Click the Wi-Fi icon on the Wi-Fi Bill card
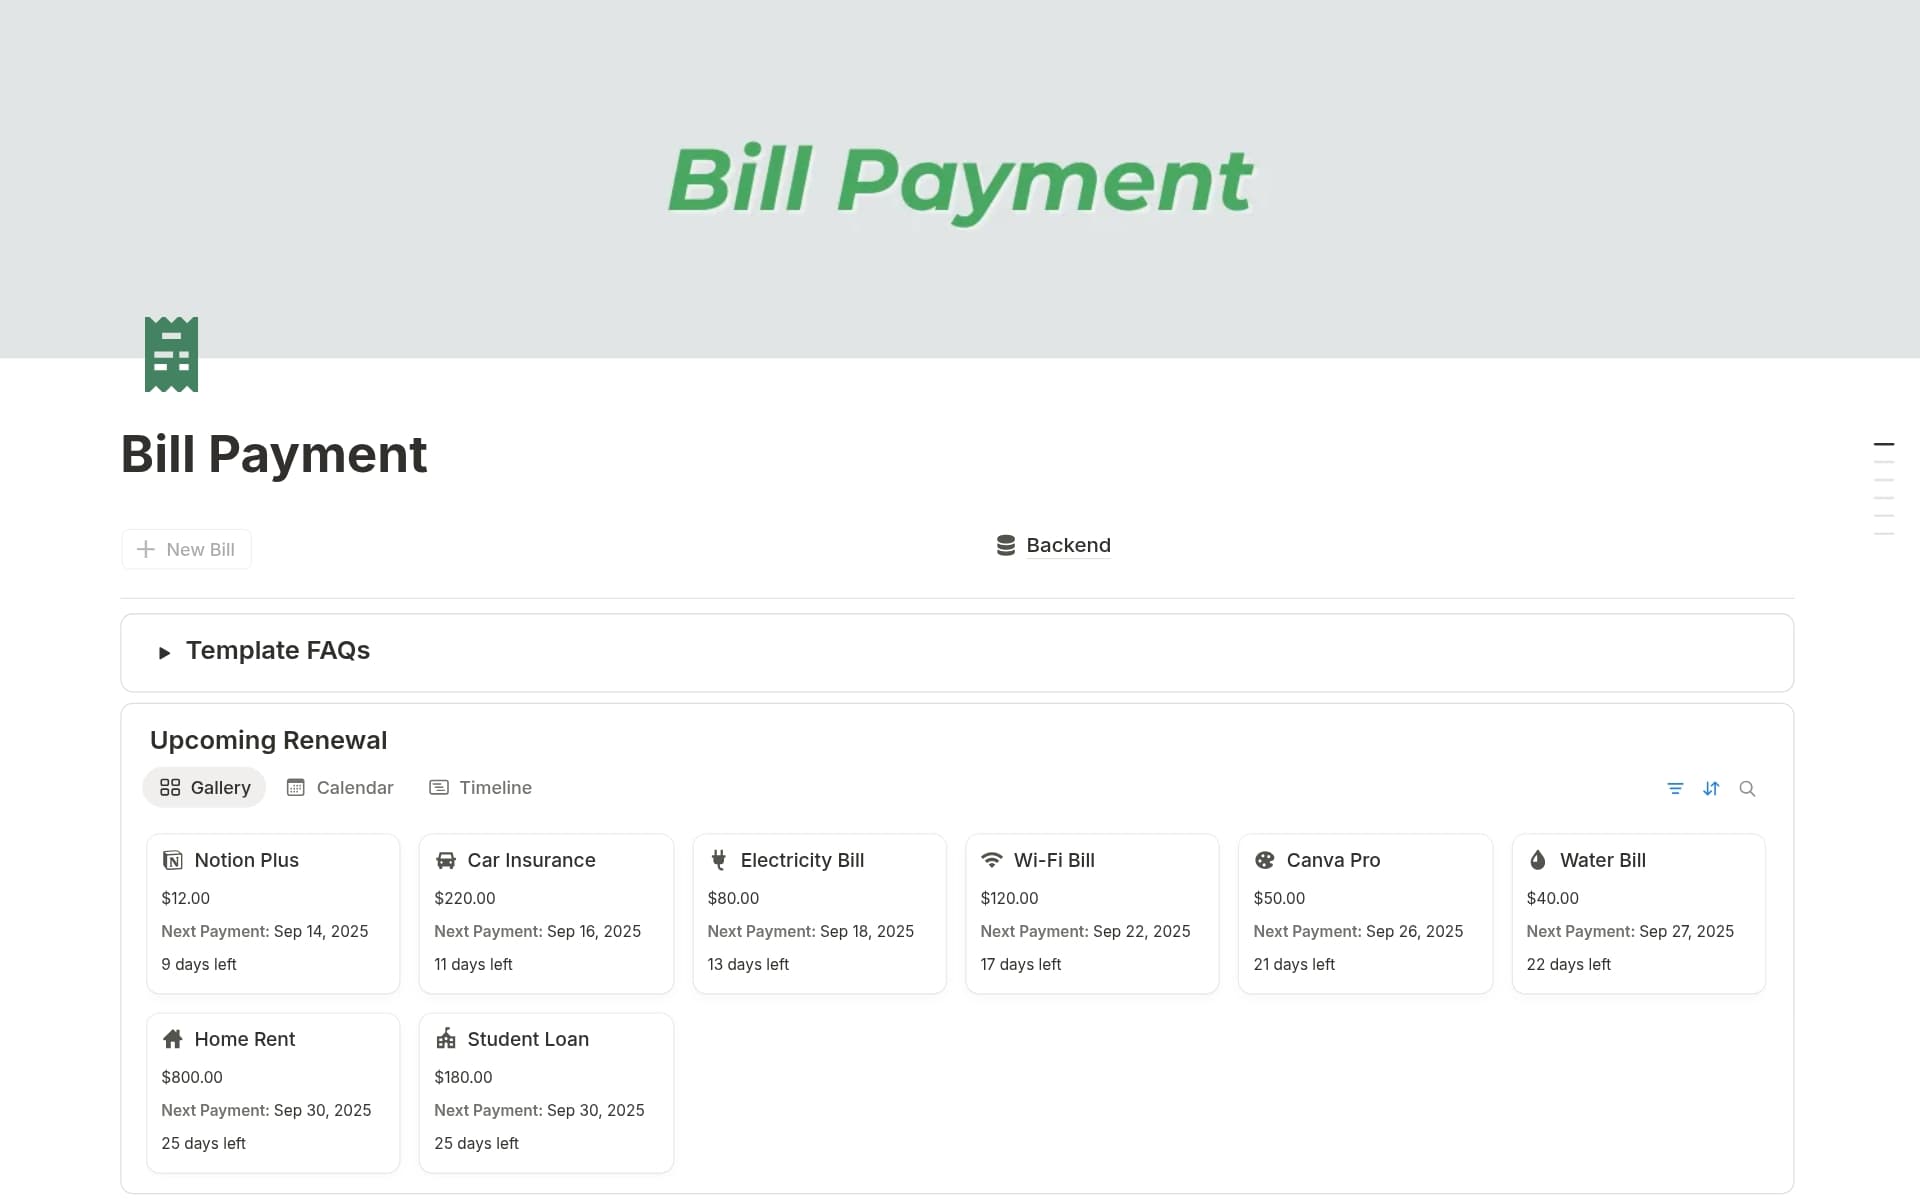The height and width of the screenshot is (1199, 1920). pyautogui.click(x=991, y=859)
